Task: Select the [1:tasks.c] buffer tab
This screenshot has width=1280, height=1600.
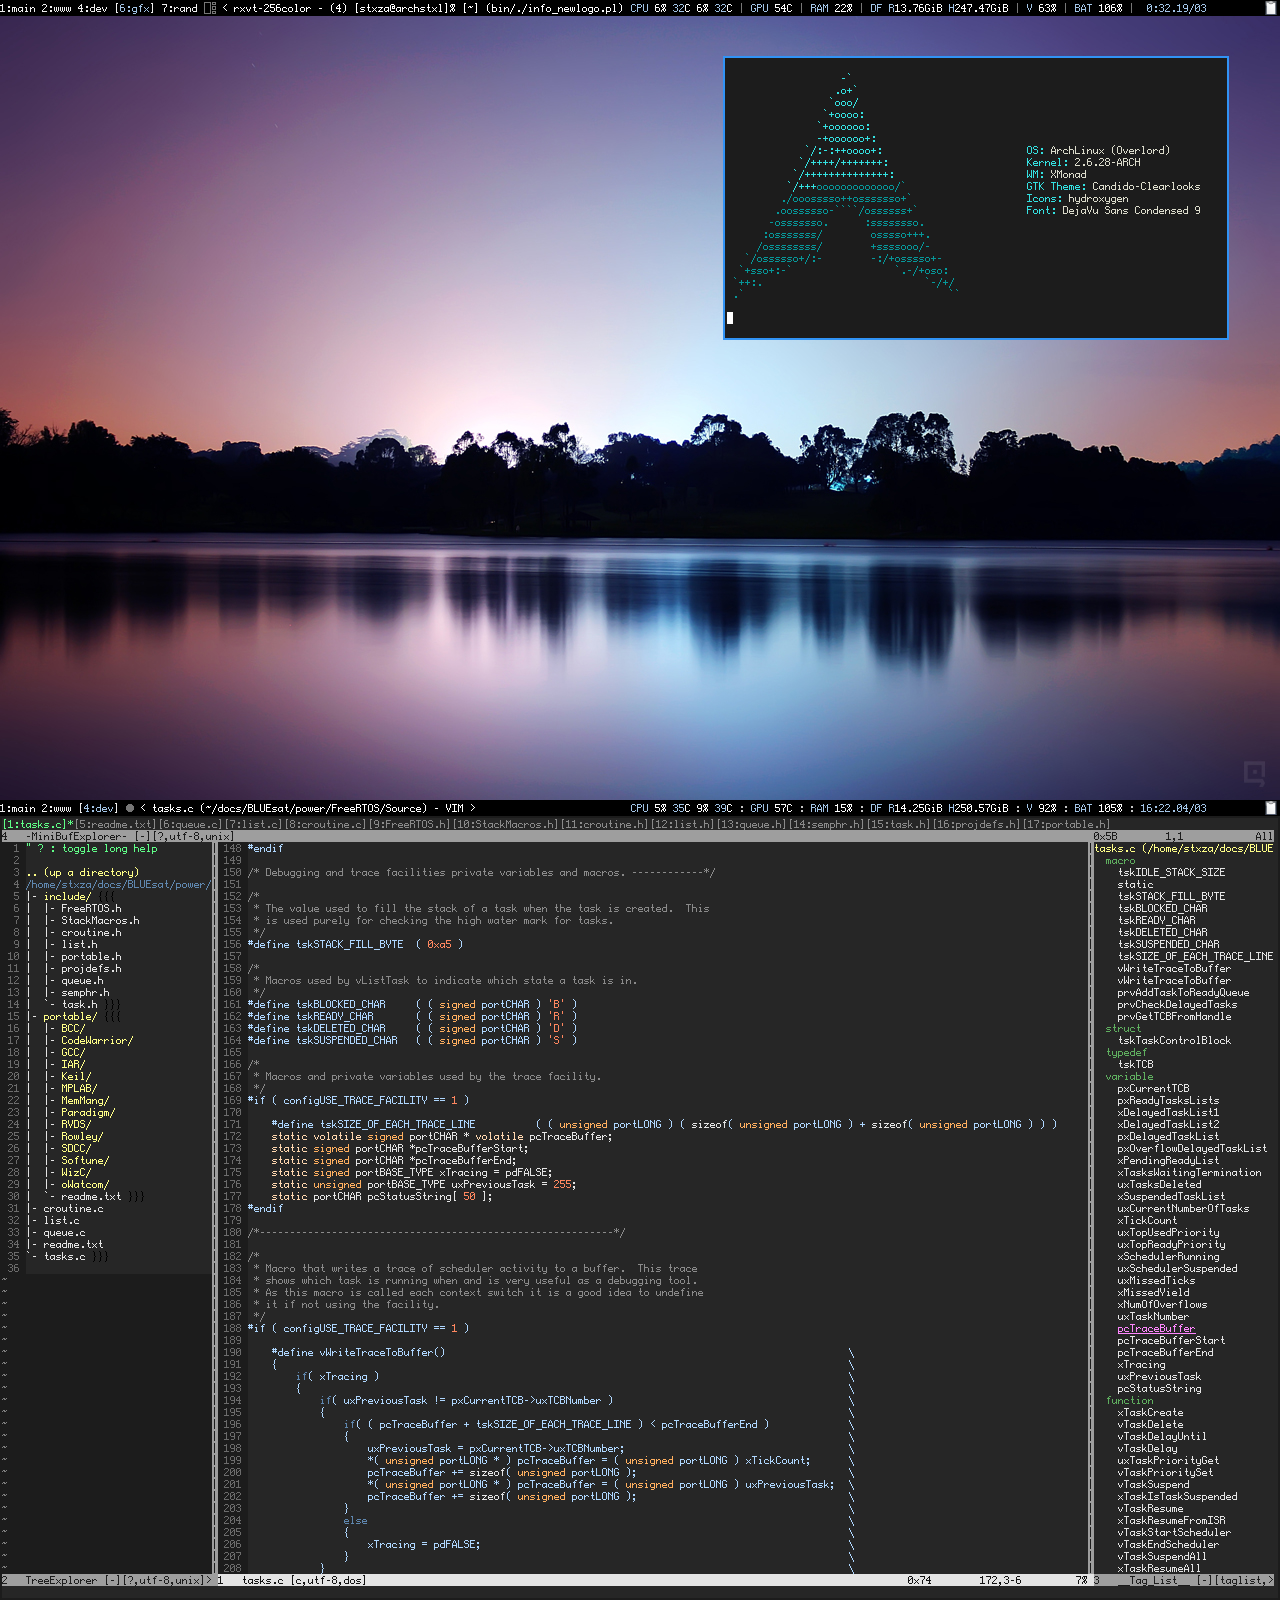Action: click(35, 825)
